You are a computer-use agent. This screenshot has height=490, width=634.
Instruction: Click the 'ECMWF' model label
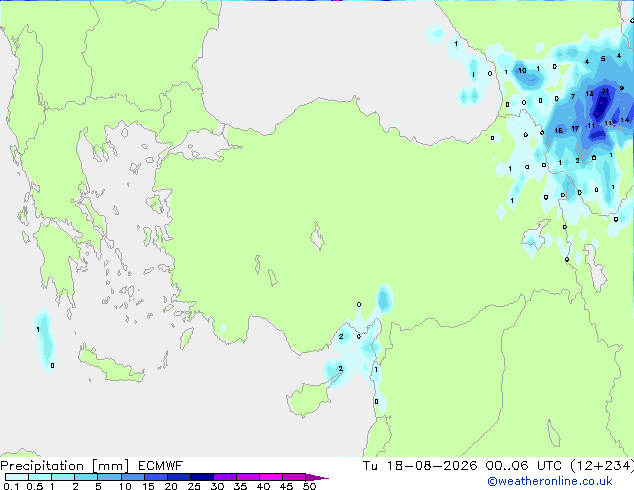161,466
